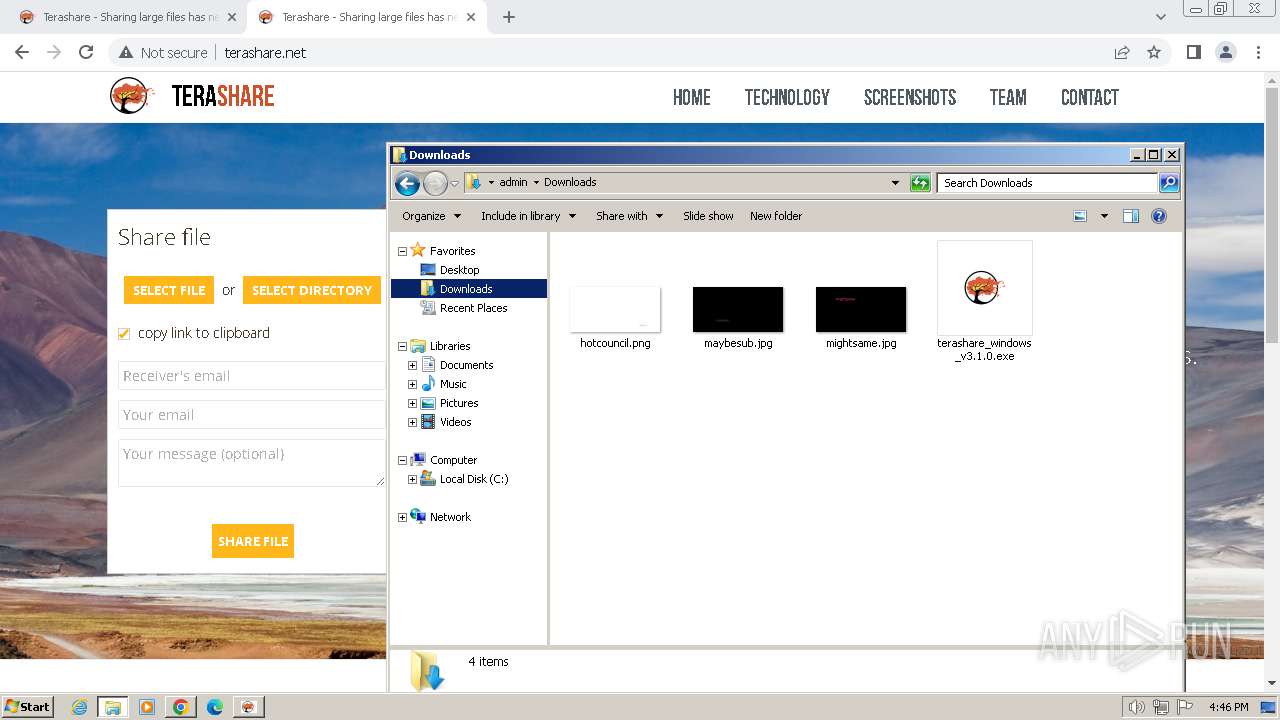Create a New folder
The width and height of the screenshot is (1280, 720).
pos(776,216)
